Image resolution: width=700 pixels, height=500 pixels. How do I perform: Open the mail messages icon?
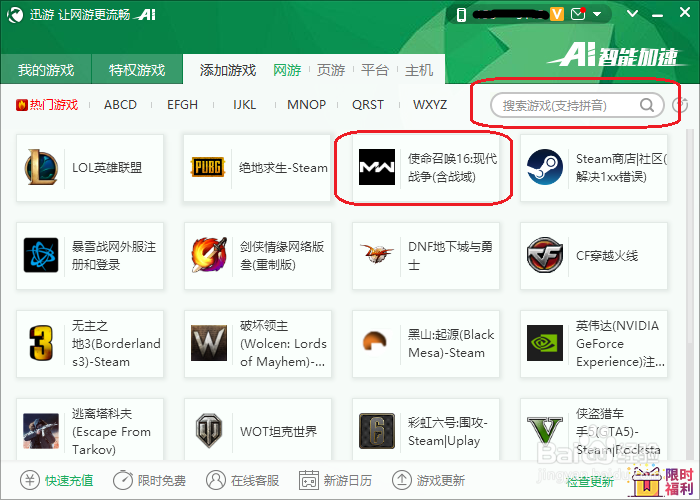(578, 14)
